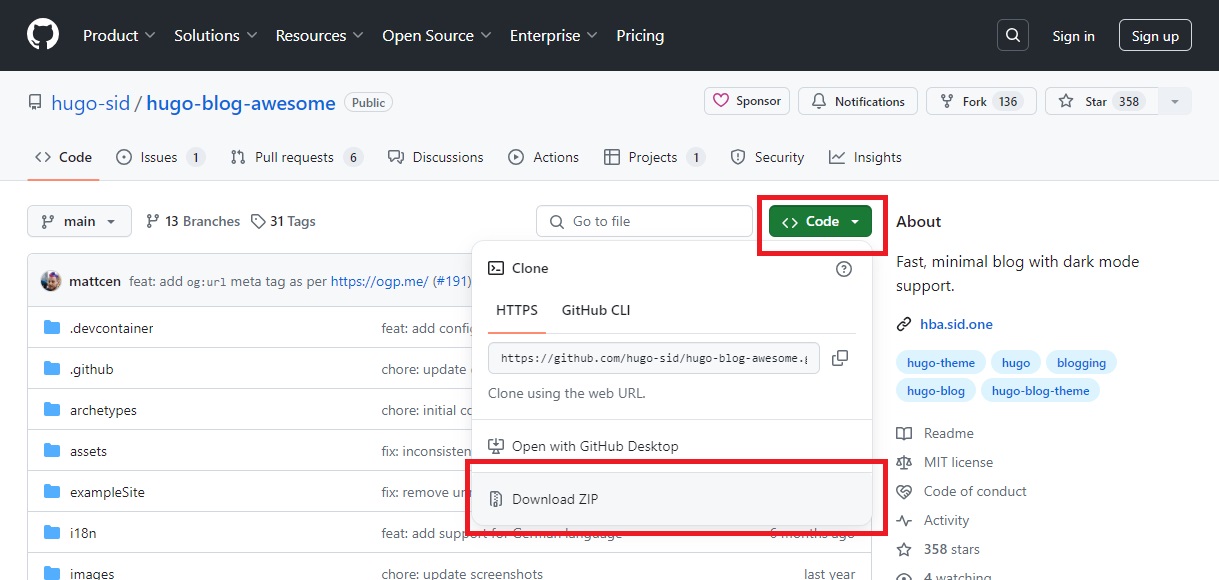Image resolution: width=1219 pixels, height=580 pixels.
Task: Click the star icon beside 358 stars
Action: point(904,549)
